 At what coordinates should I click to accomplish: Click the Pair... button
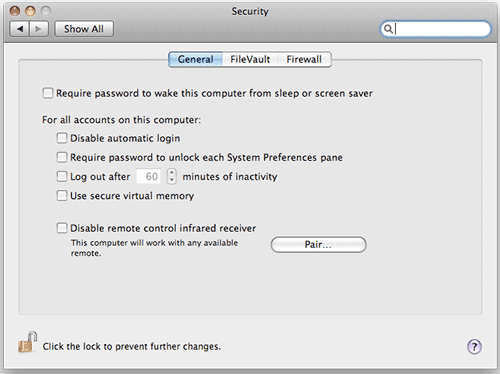pyautogui.click(x=318, y=245)
